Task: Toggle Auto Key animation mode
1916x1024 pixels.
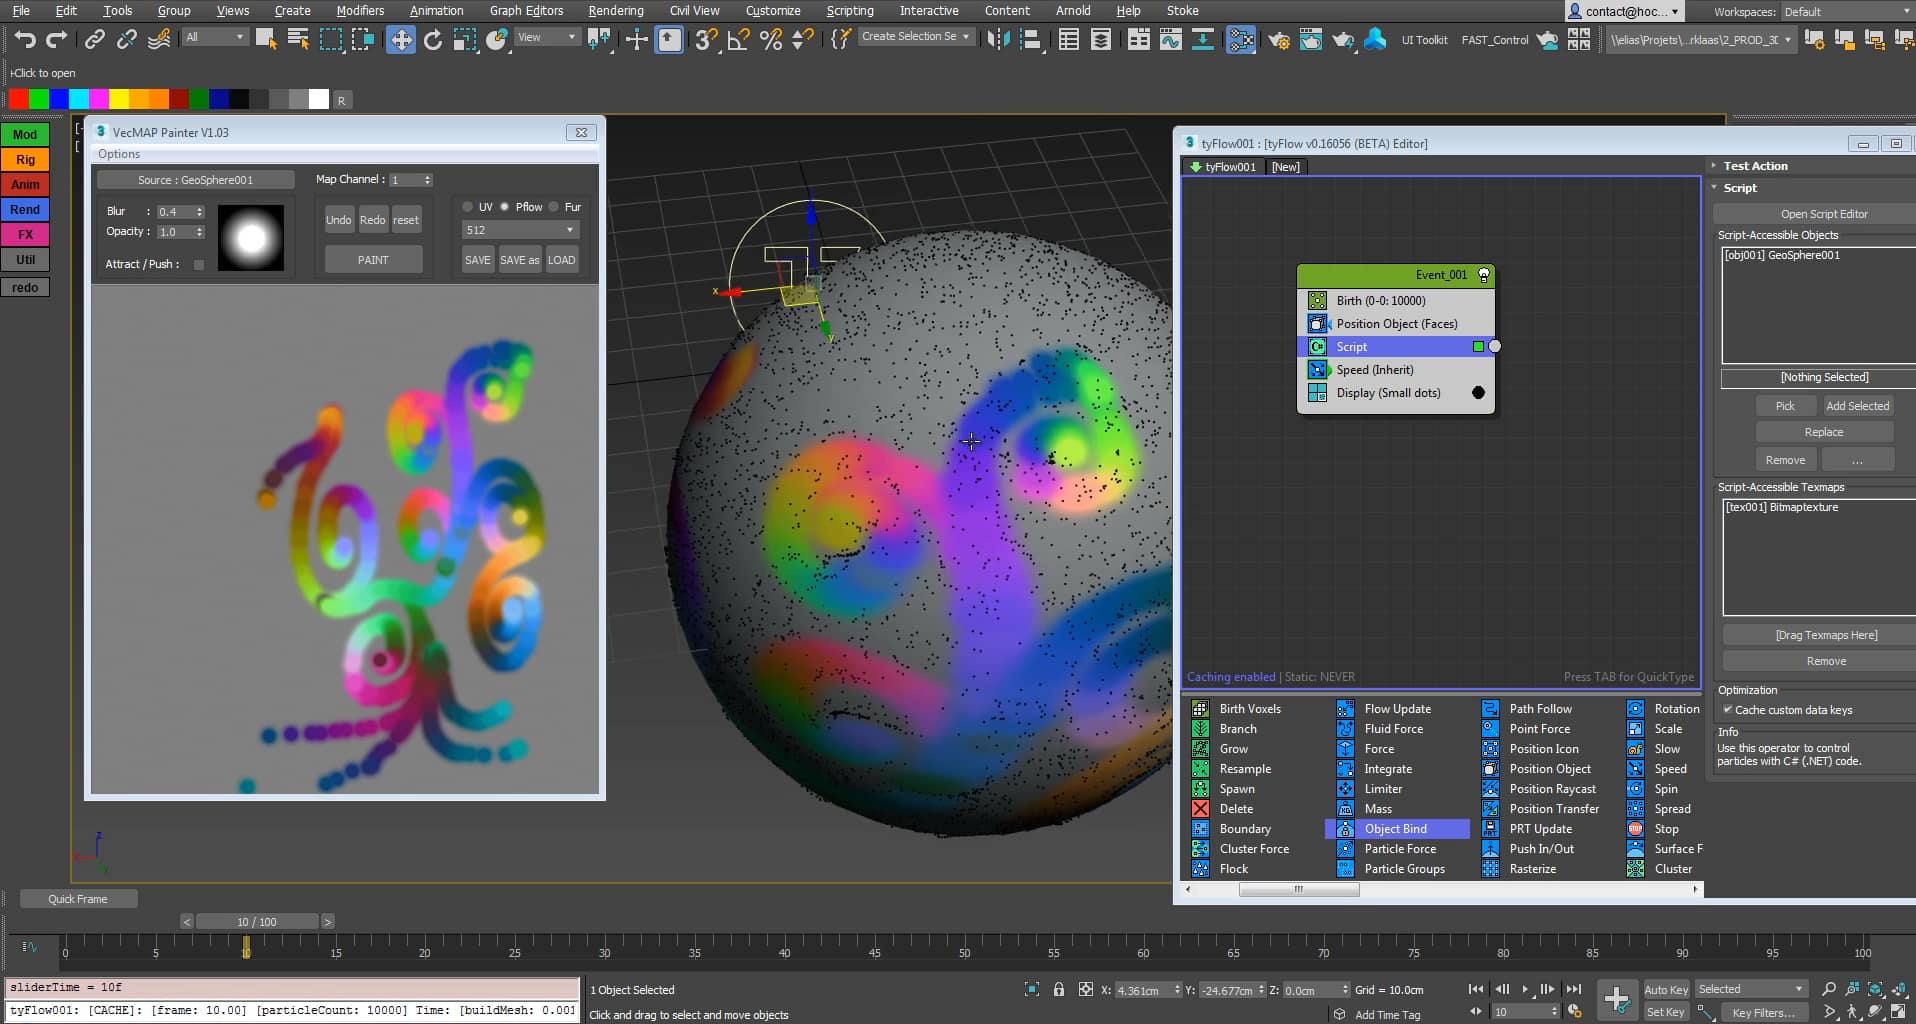Action: pos(1666,989)
